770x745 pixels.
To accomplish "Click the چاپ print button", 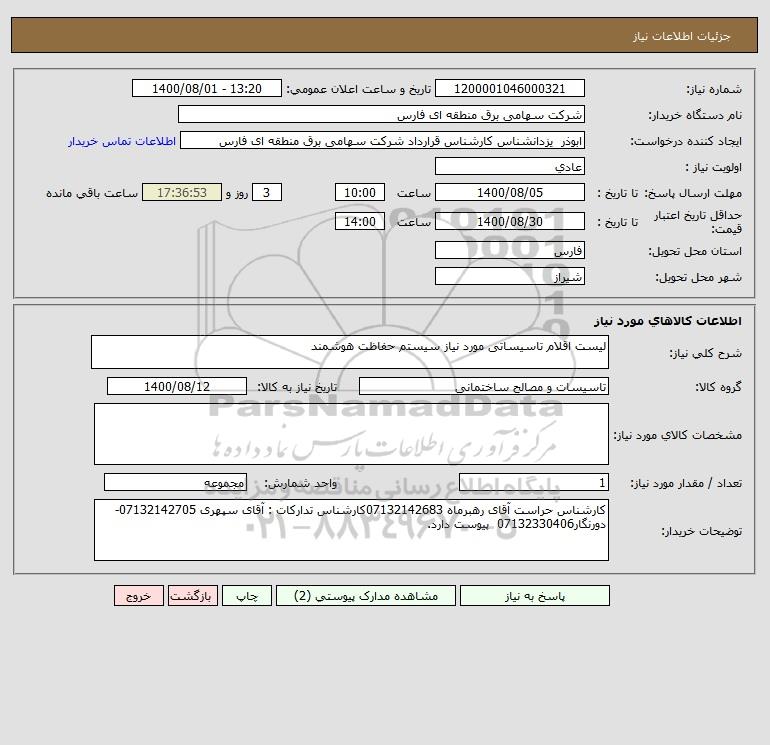I will (x=247, y=596).
